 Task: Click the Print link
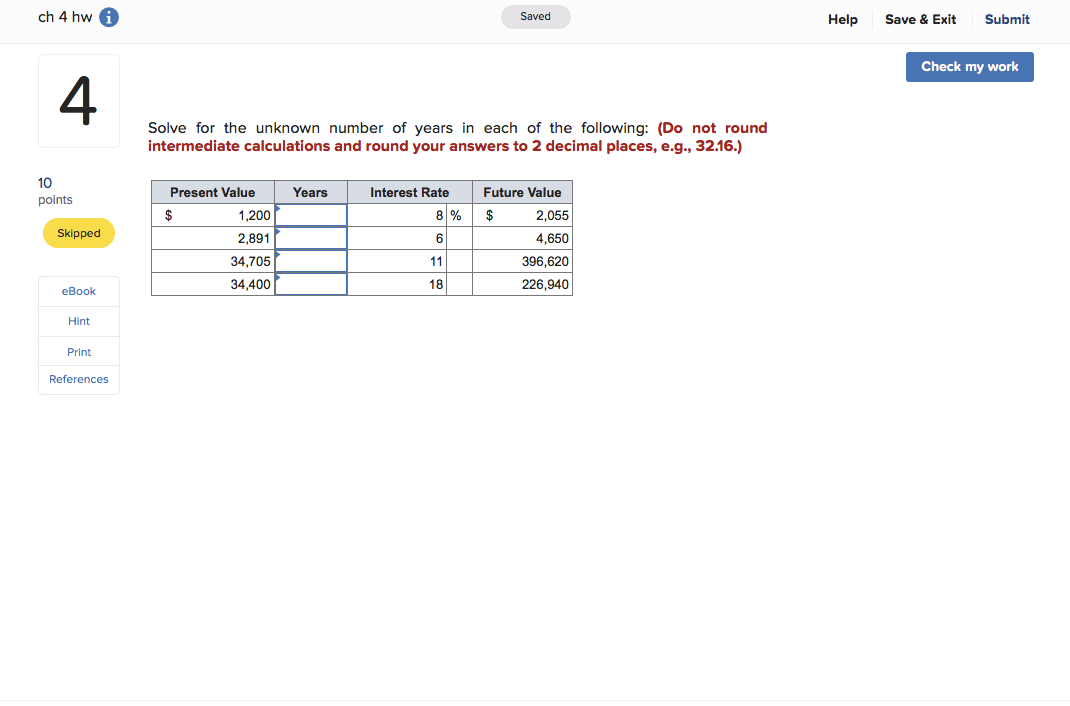78,352
